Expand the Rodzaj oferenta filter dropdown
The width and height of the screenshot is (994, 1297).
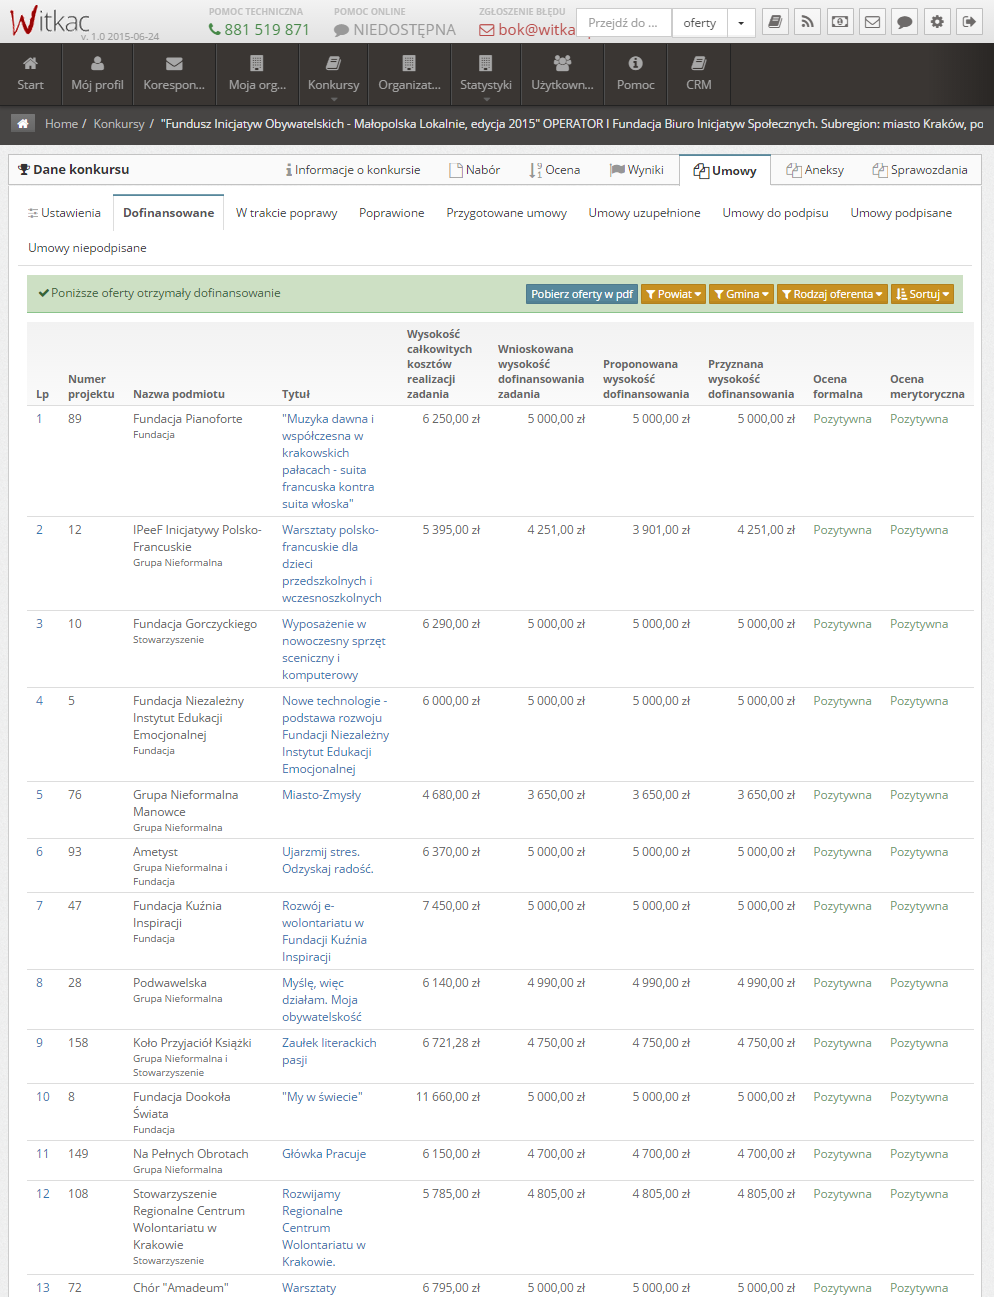832,294
